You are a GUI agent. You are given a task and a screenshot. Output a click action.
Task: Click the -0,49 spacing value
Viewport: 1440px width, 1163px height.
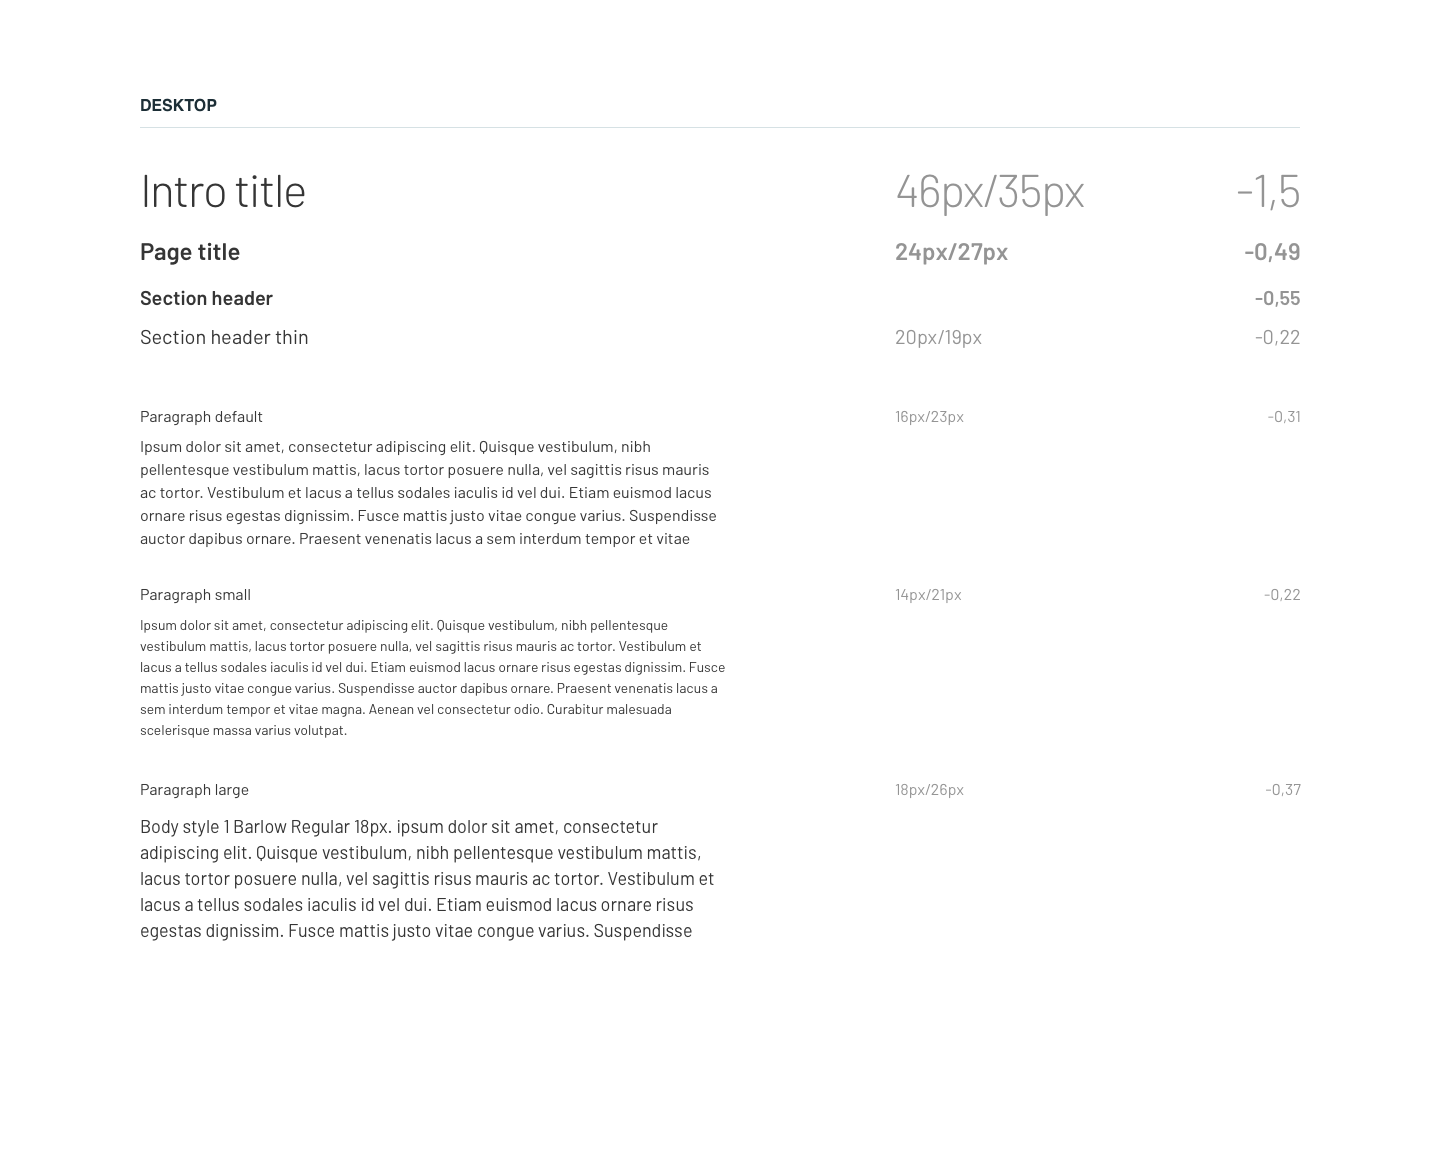pyautogui.click(x=1272, y=252)
